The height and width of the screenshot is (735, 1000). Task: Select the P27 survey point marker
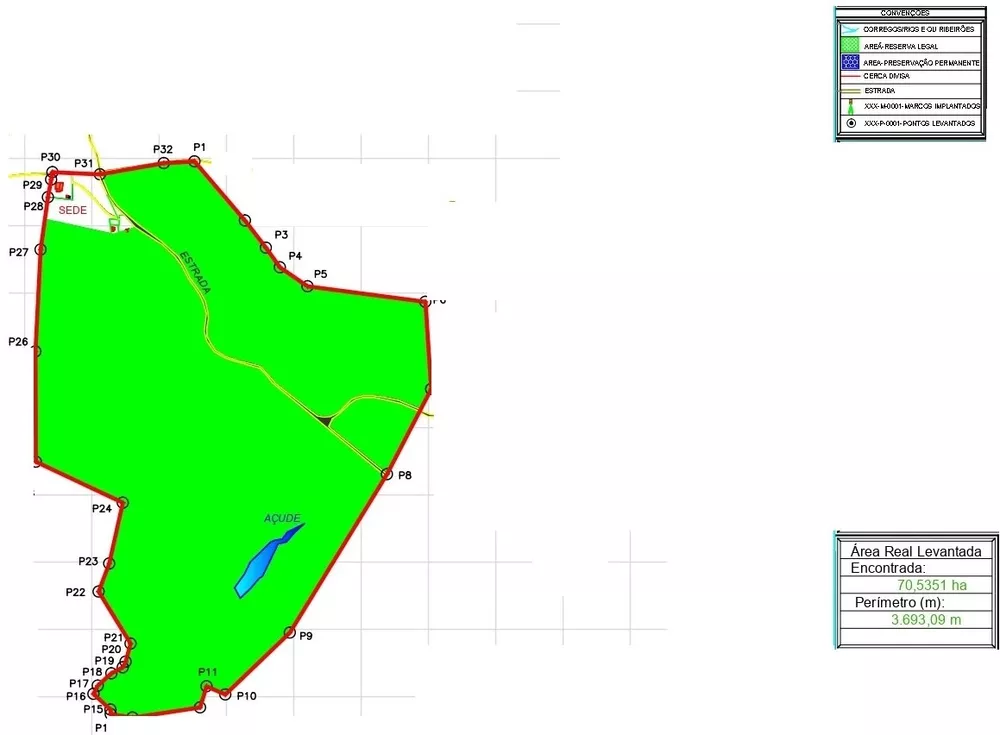[41, 249]
